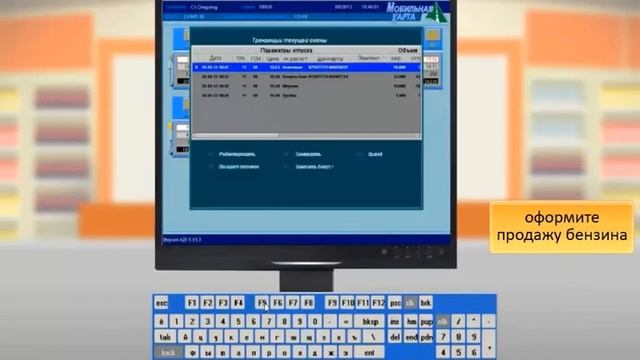The width and height of the screenshot is (640, 360).
Task: Toggle the grayed slk scroll-lock key
Action: [410, 303]
